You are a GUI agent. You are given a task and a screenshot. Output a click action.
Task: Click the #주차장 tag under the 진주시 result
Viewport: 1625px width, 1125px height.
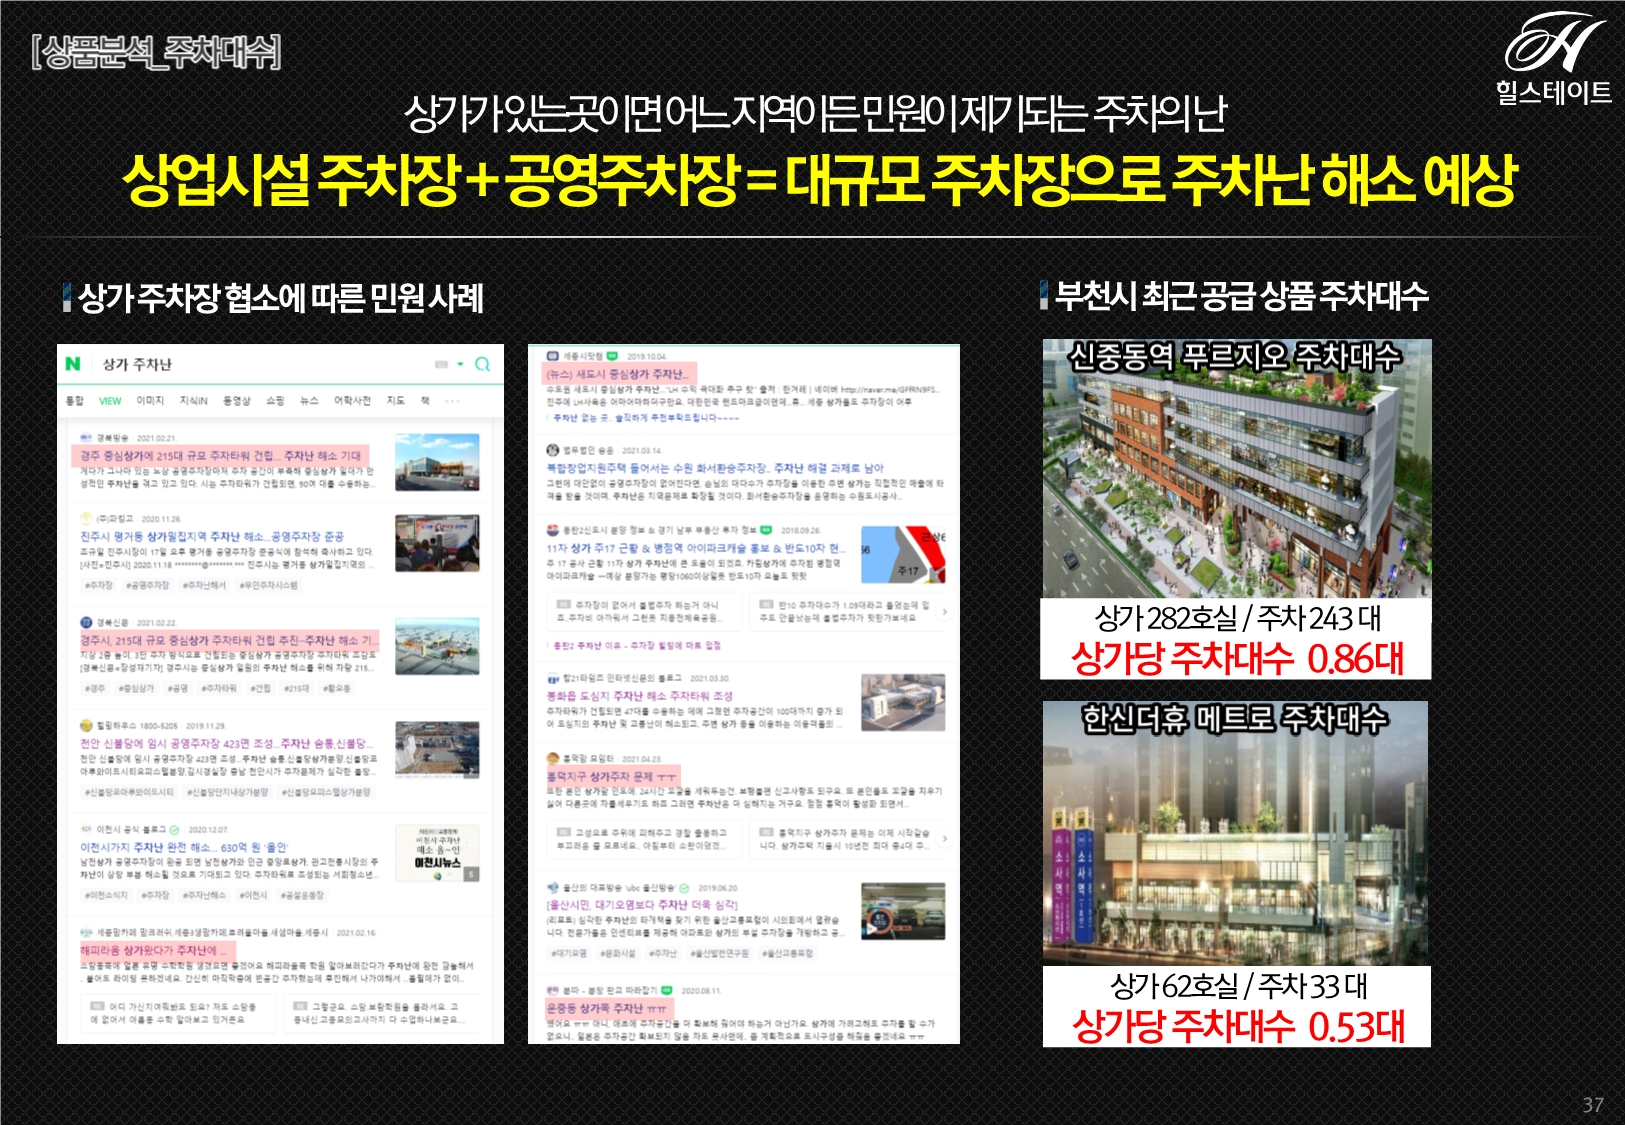pos(98,585)
